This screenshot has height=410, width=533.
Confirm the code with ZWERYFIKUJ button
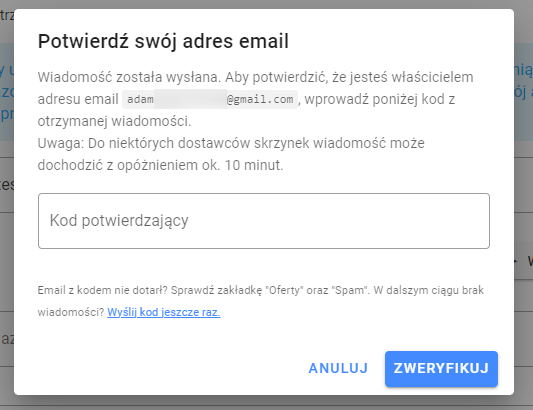coord(441,369)
